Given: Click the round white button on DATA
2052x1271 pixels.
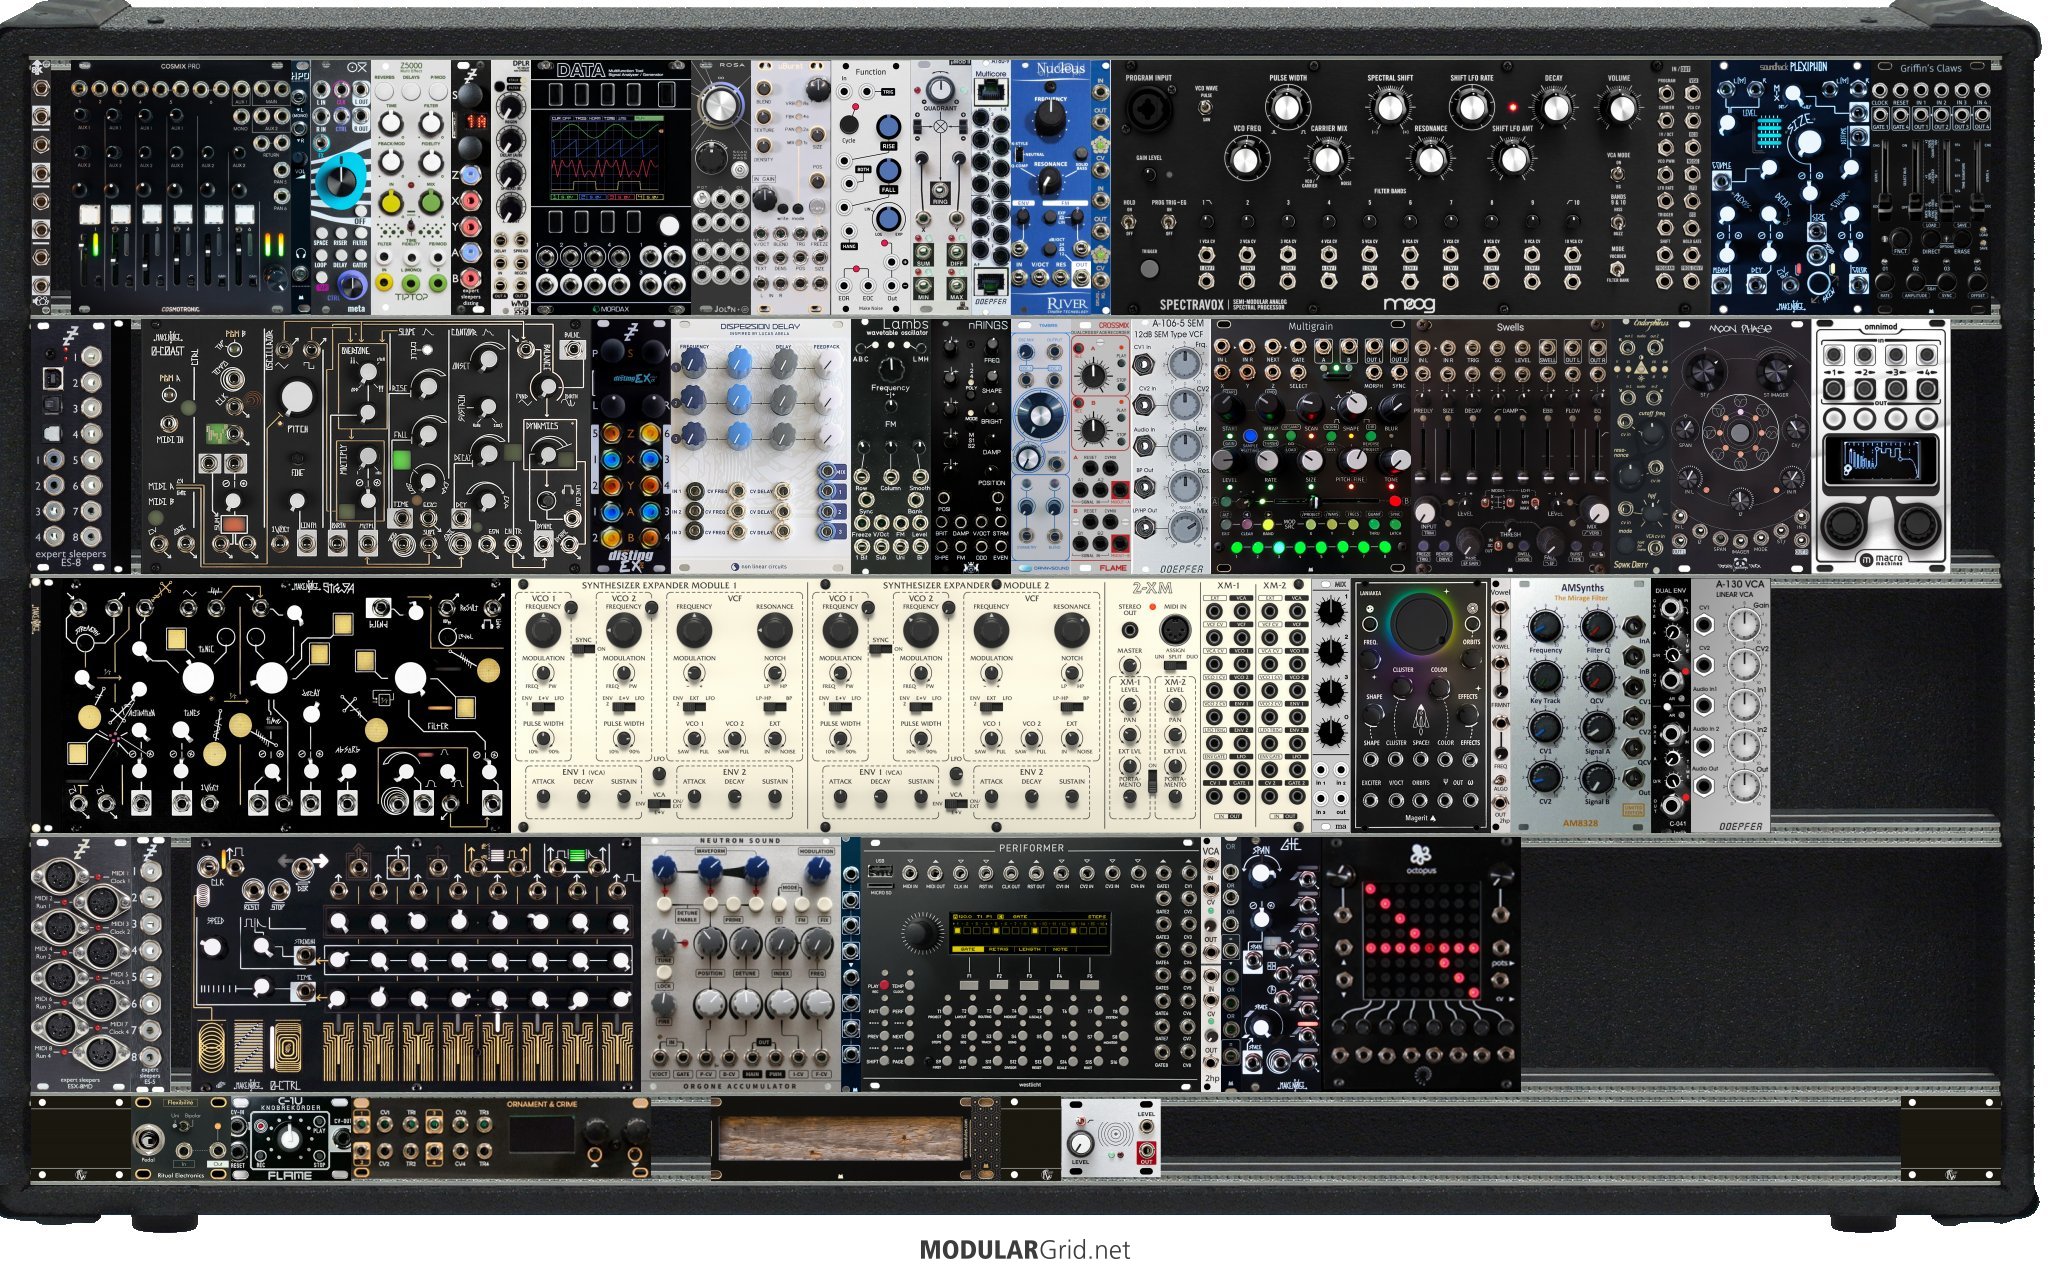Looking at the screenshot, I should [x=669, y=226].
